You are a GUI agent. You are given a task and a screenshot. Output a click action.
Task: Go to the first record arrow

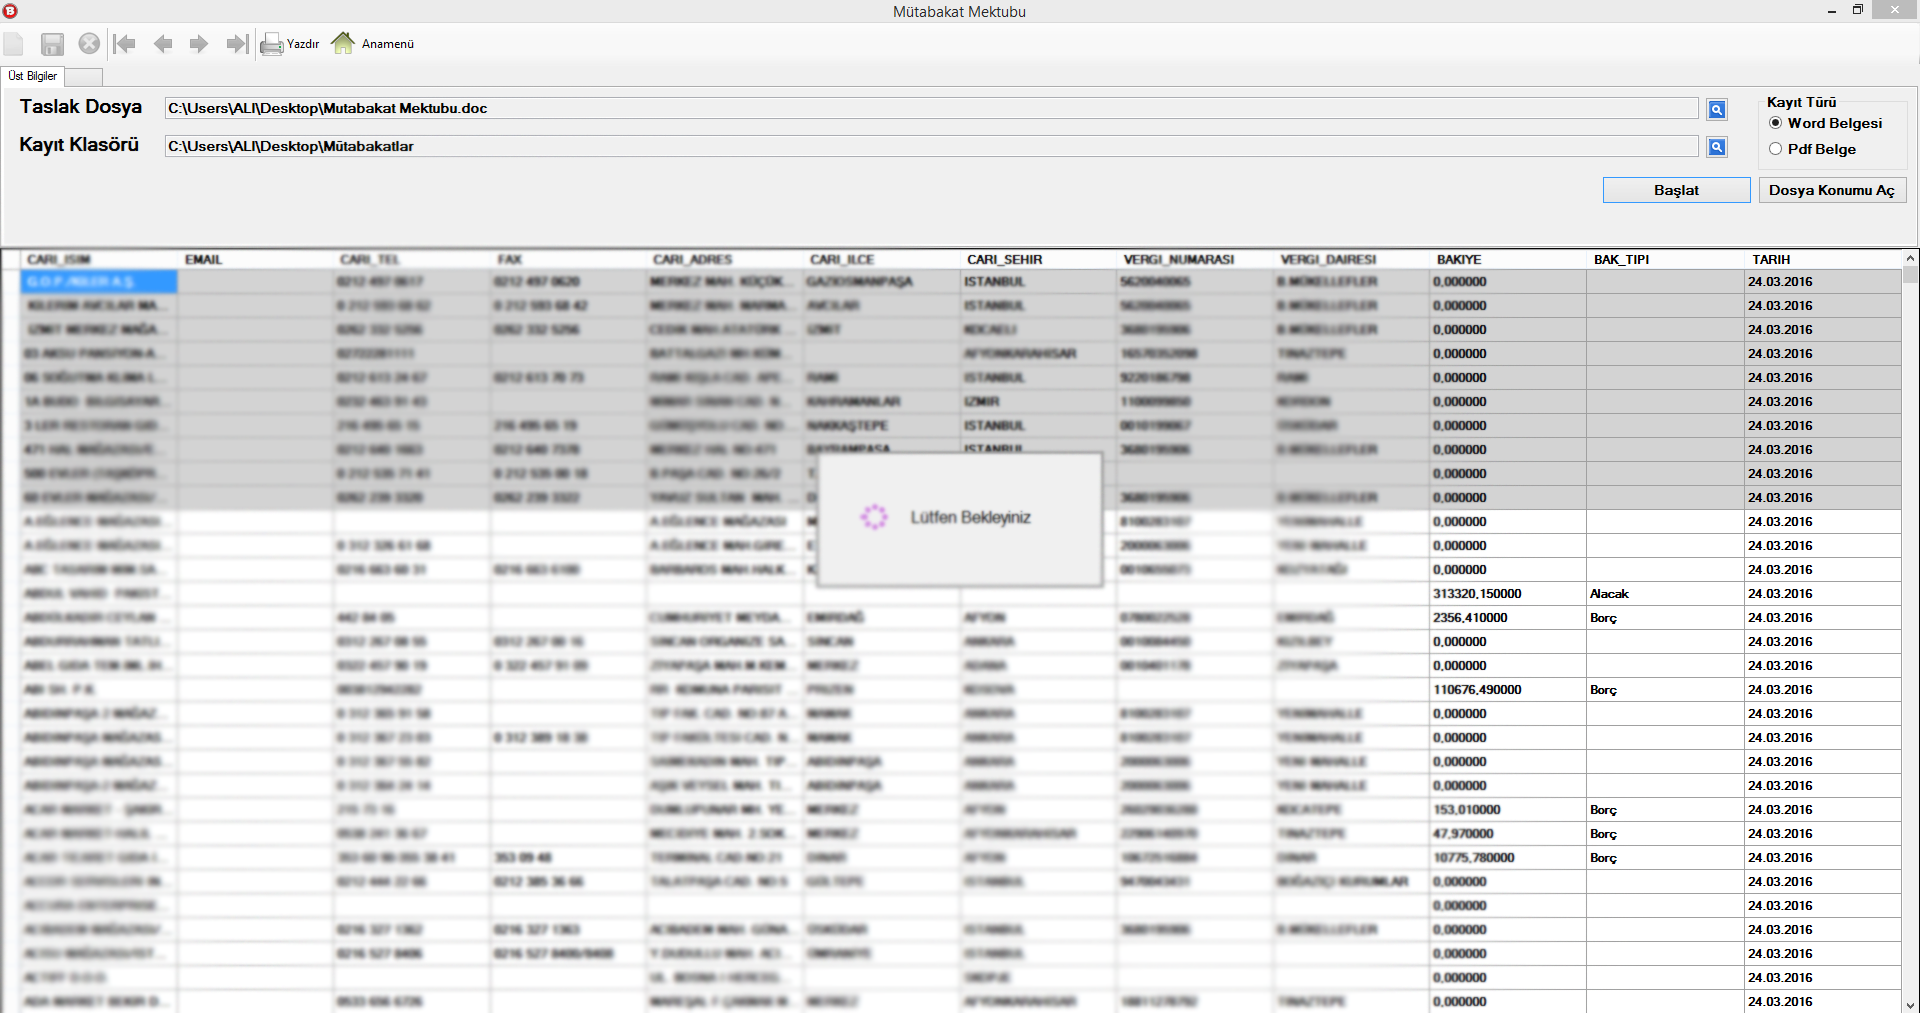(x=125, y=44)
